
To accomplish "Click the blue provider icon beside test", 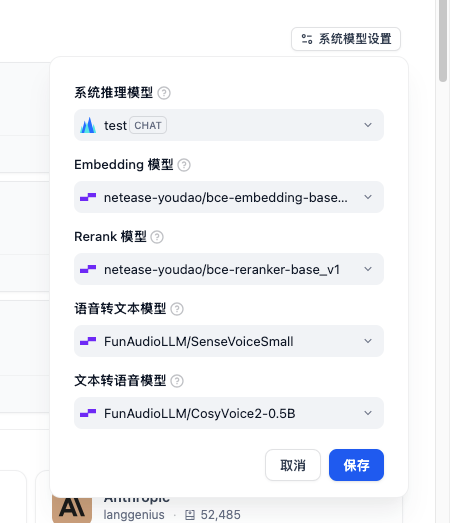I will tap(88, 125).
